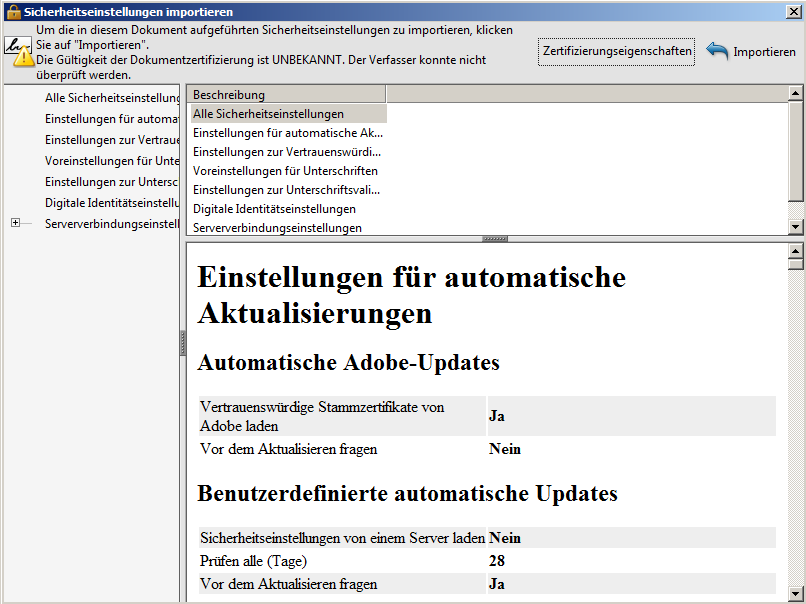The height and width of the screenshot is (604, 806).
Task: Click the horizontal splitter grip above details pane
Action: (495, 239)
